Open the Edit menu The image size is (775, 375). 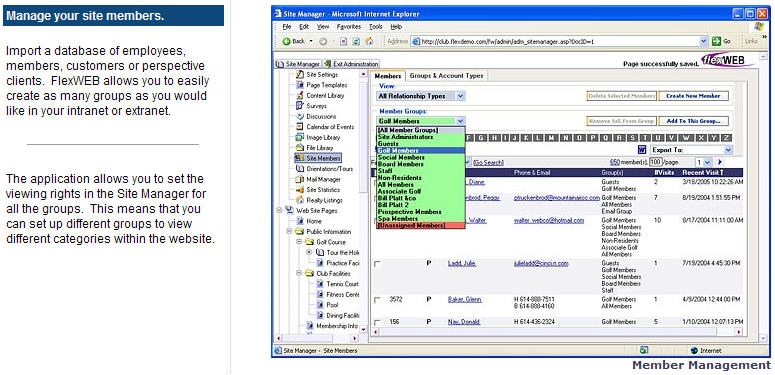coord(304,27)
